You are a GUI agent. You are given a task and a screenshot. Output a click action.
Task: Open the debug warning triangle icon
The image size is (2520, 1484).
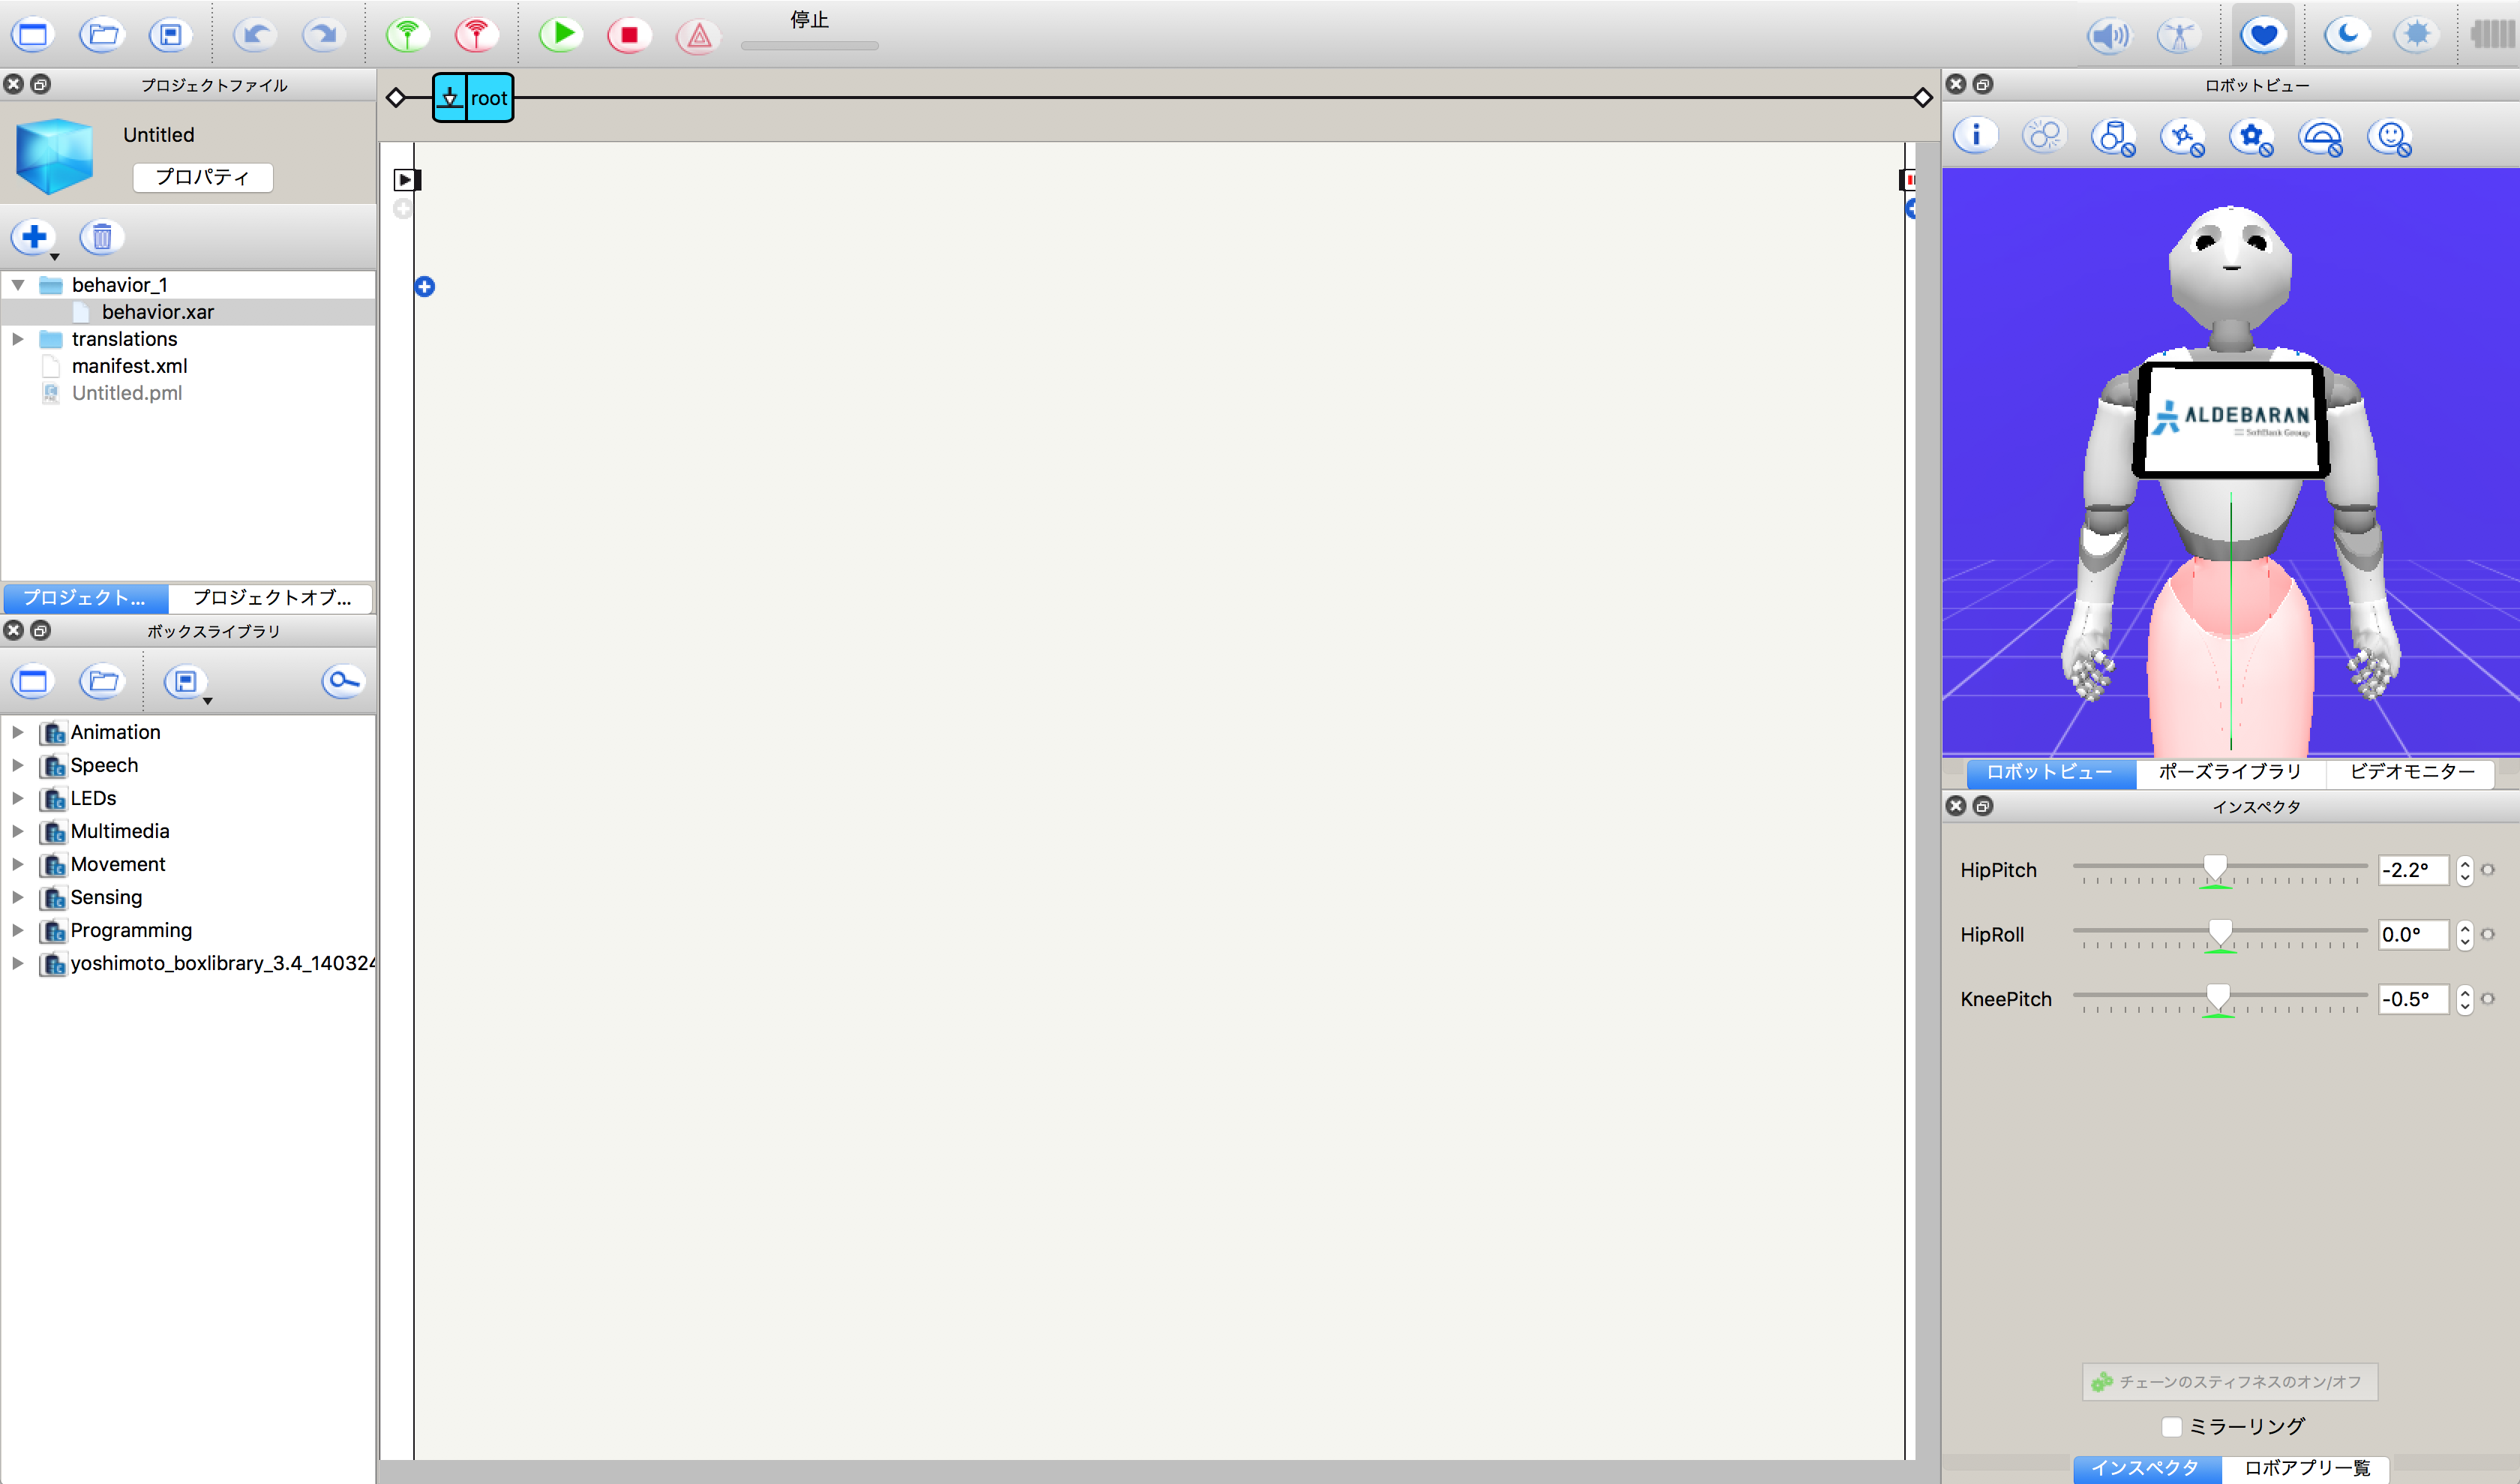[x=699, y=36]
